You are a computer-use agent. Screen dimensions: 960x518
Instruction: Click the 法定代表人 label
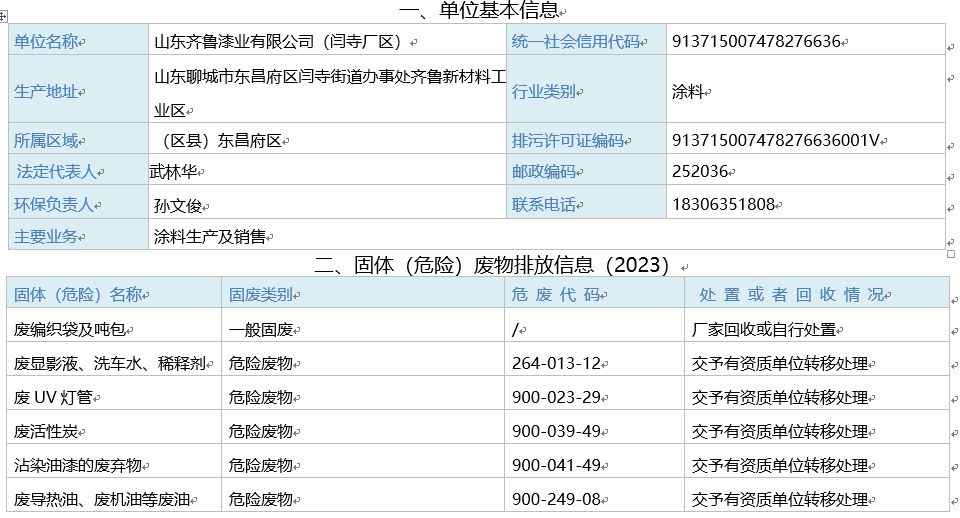(x=56, y=172)
